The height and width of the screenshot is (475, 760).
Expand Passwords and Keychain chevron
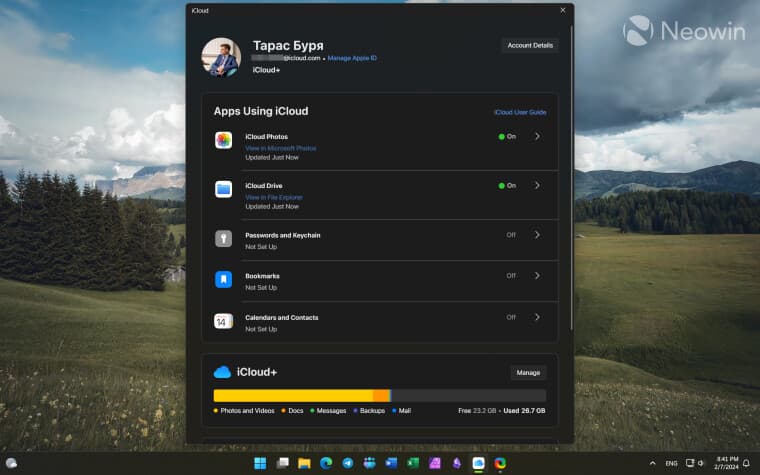point(537,235)
